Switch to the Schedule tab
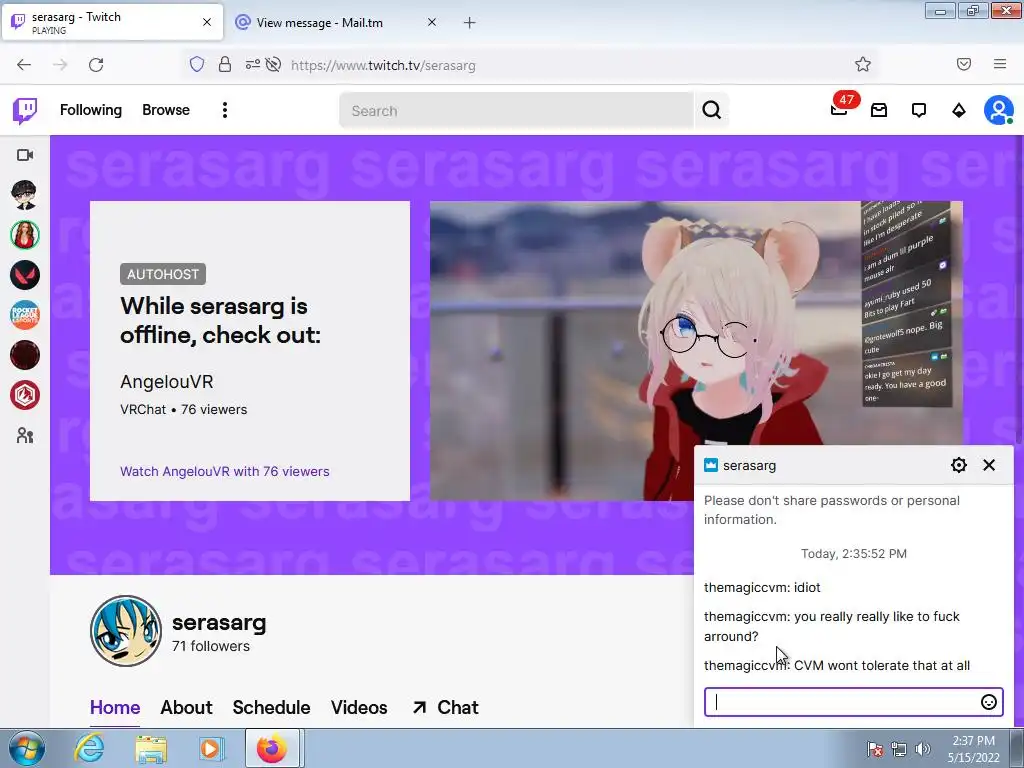Viewport: 1024px width, 768px height. click(x=271, y=707)
